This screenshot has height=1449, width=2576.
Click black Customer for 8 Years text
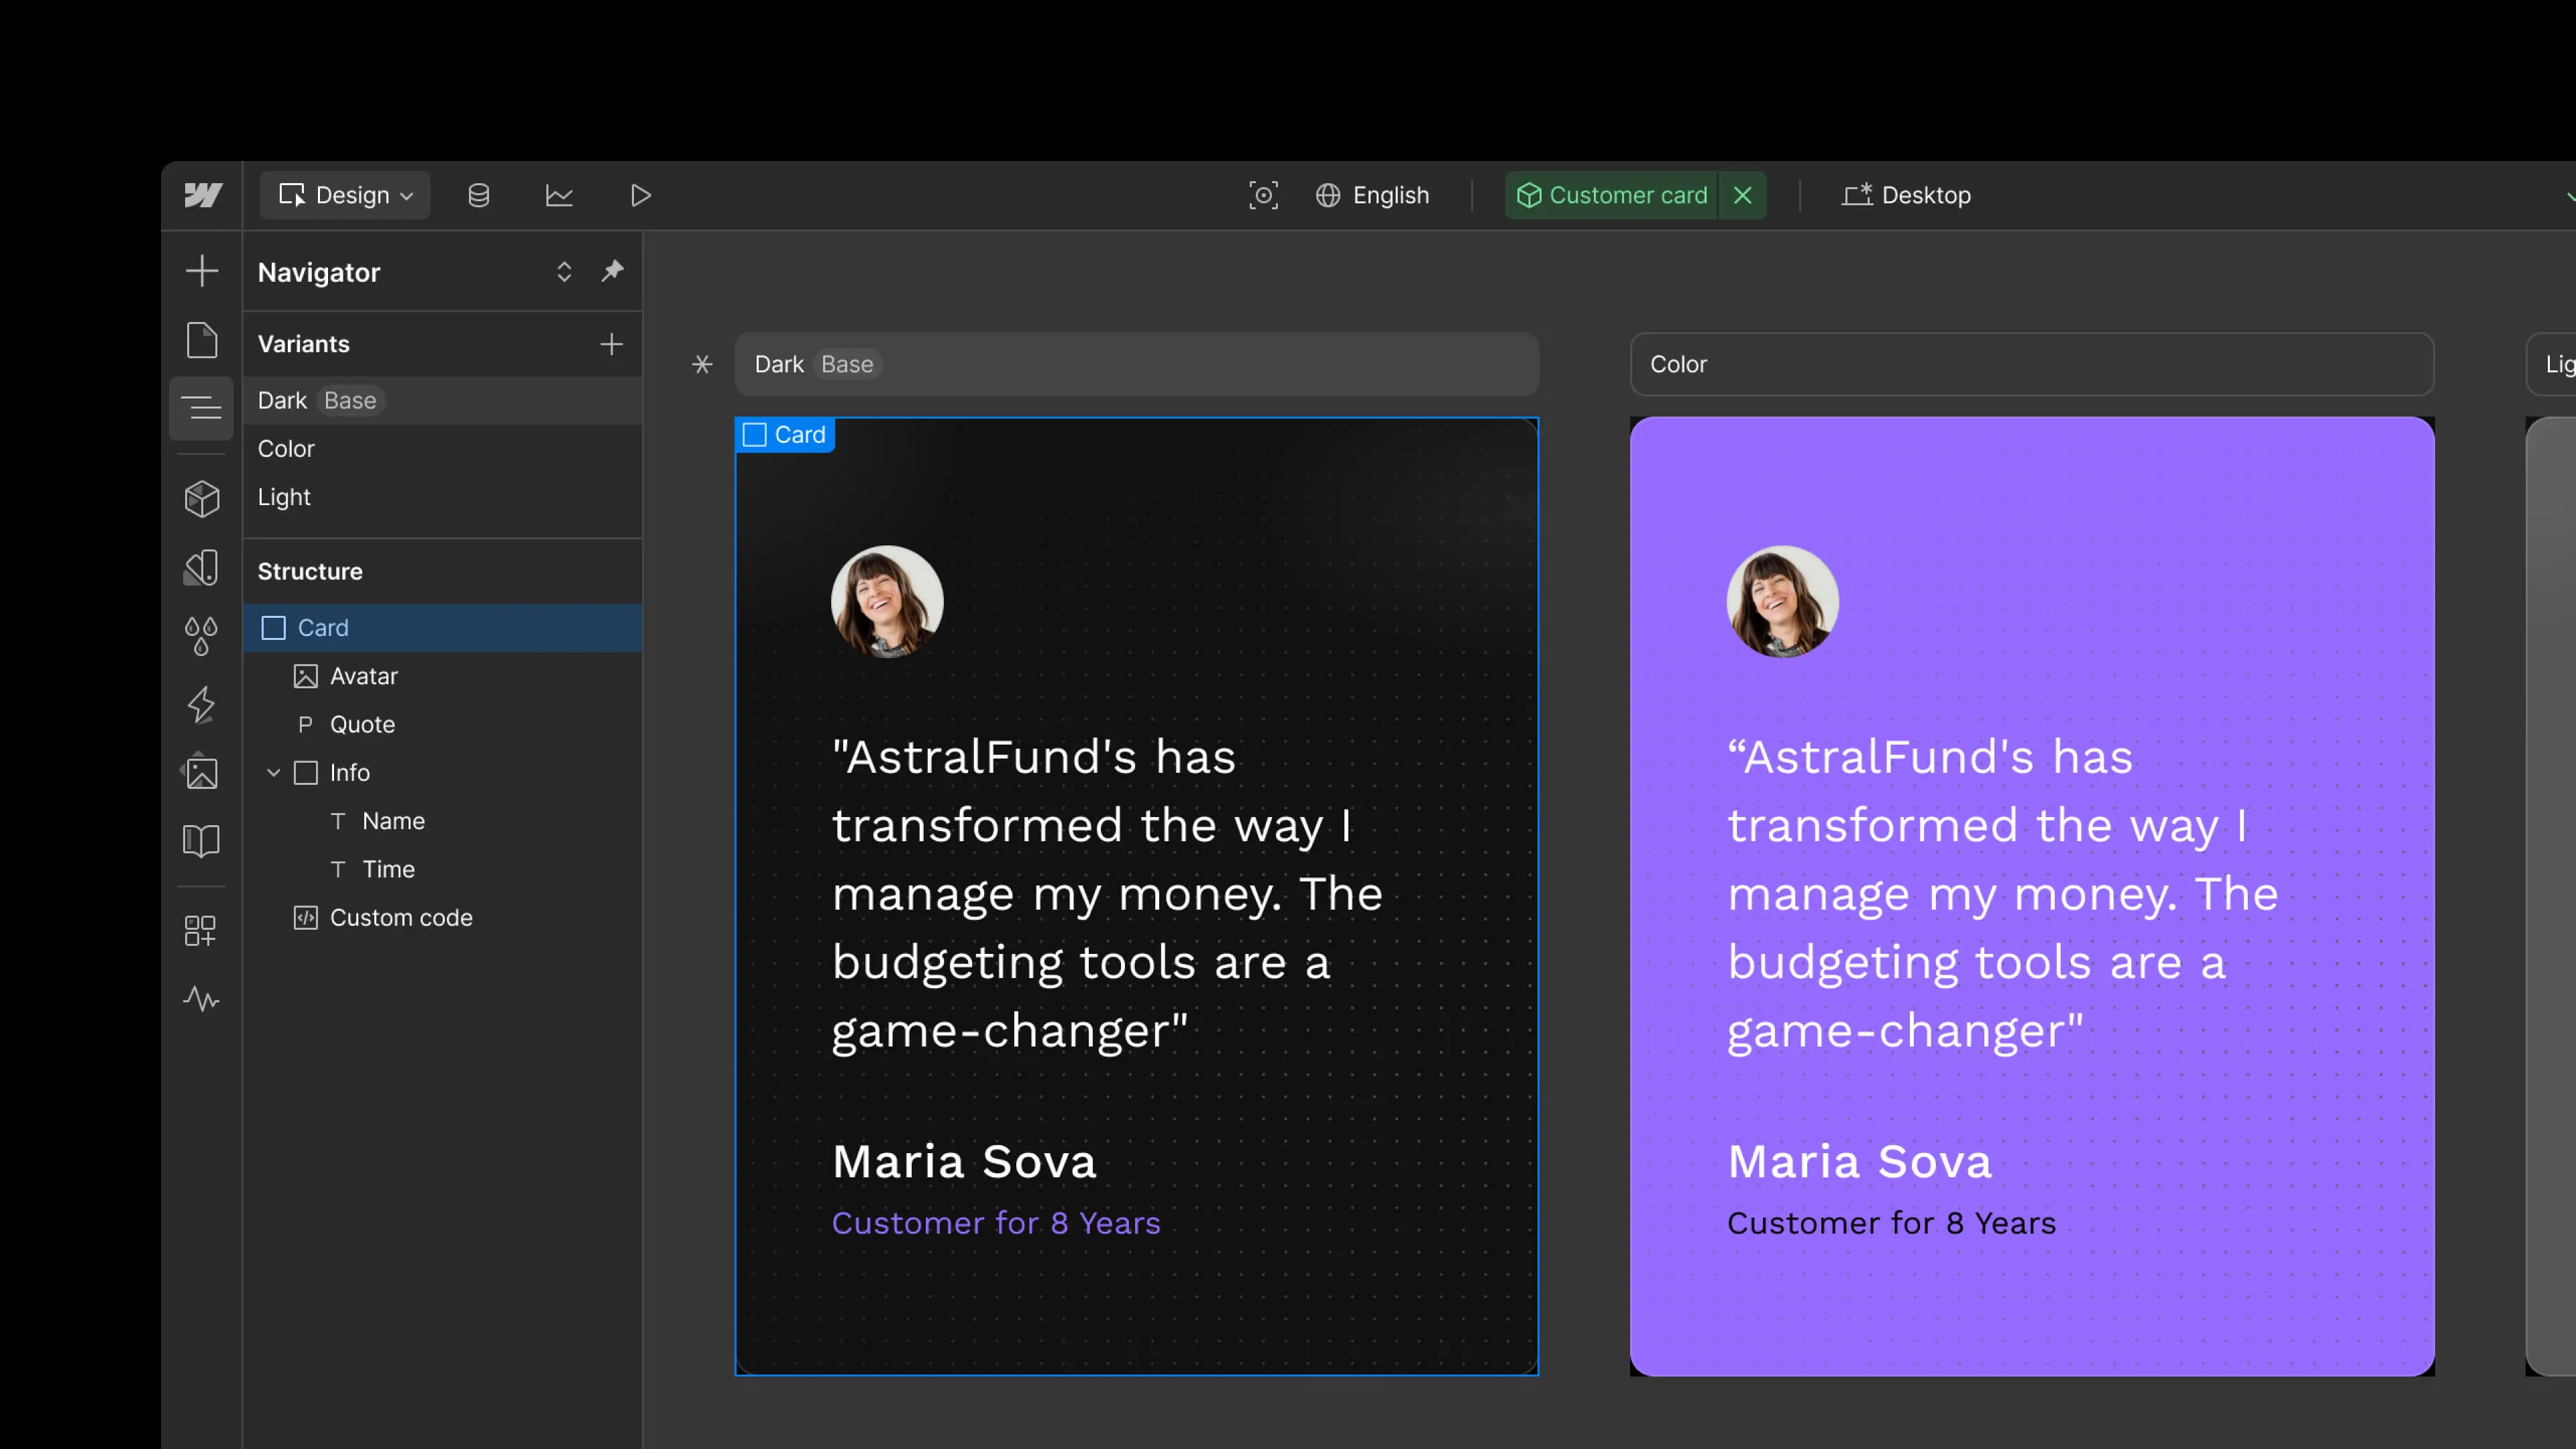(x=1892, y=1223)
